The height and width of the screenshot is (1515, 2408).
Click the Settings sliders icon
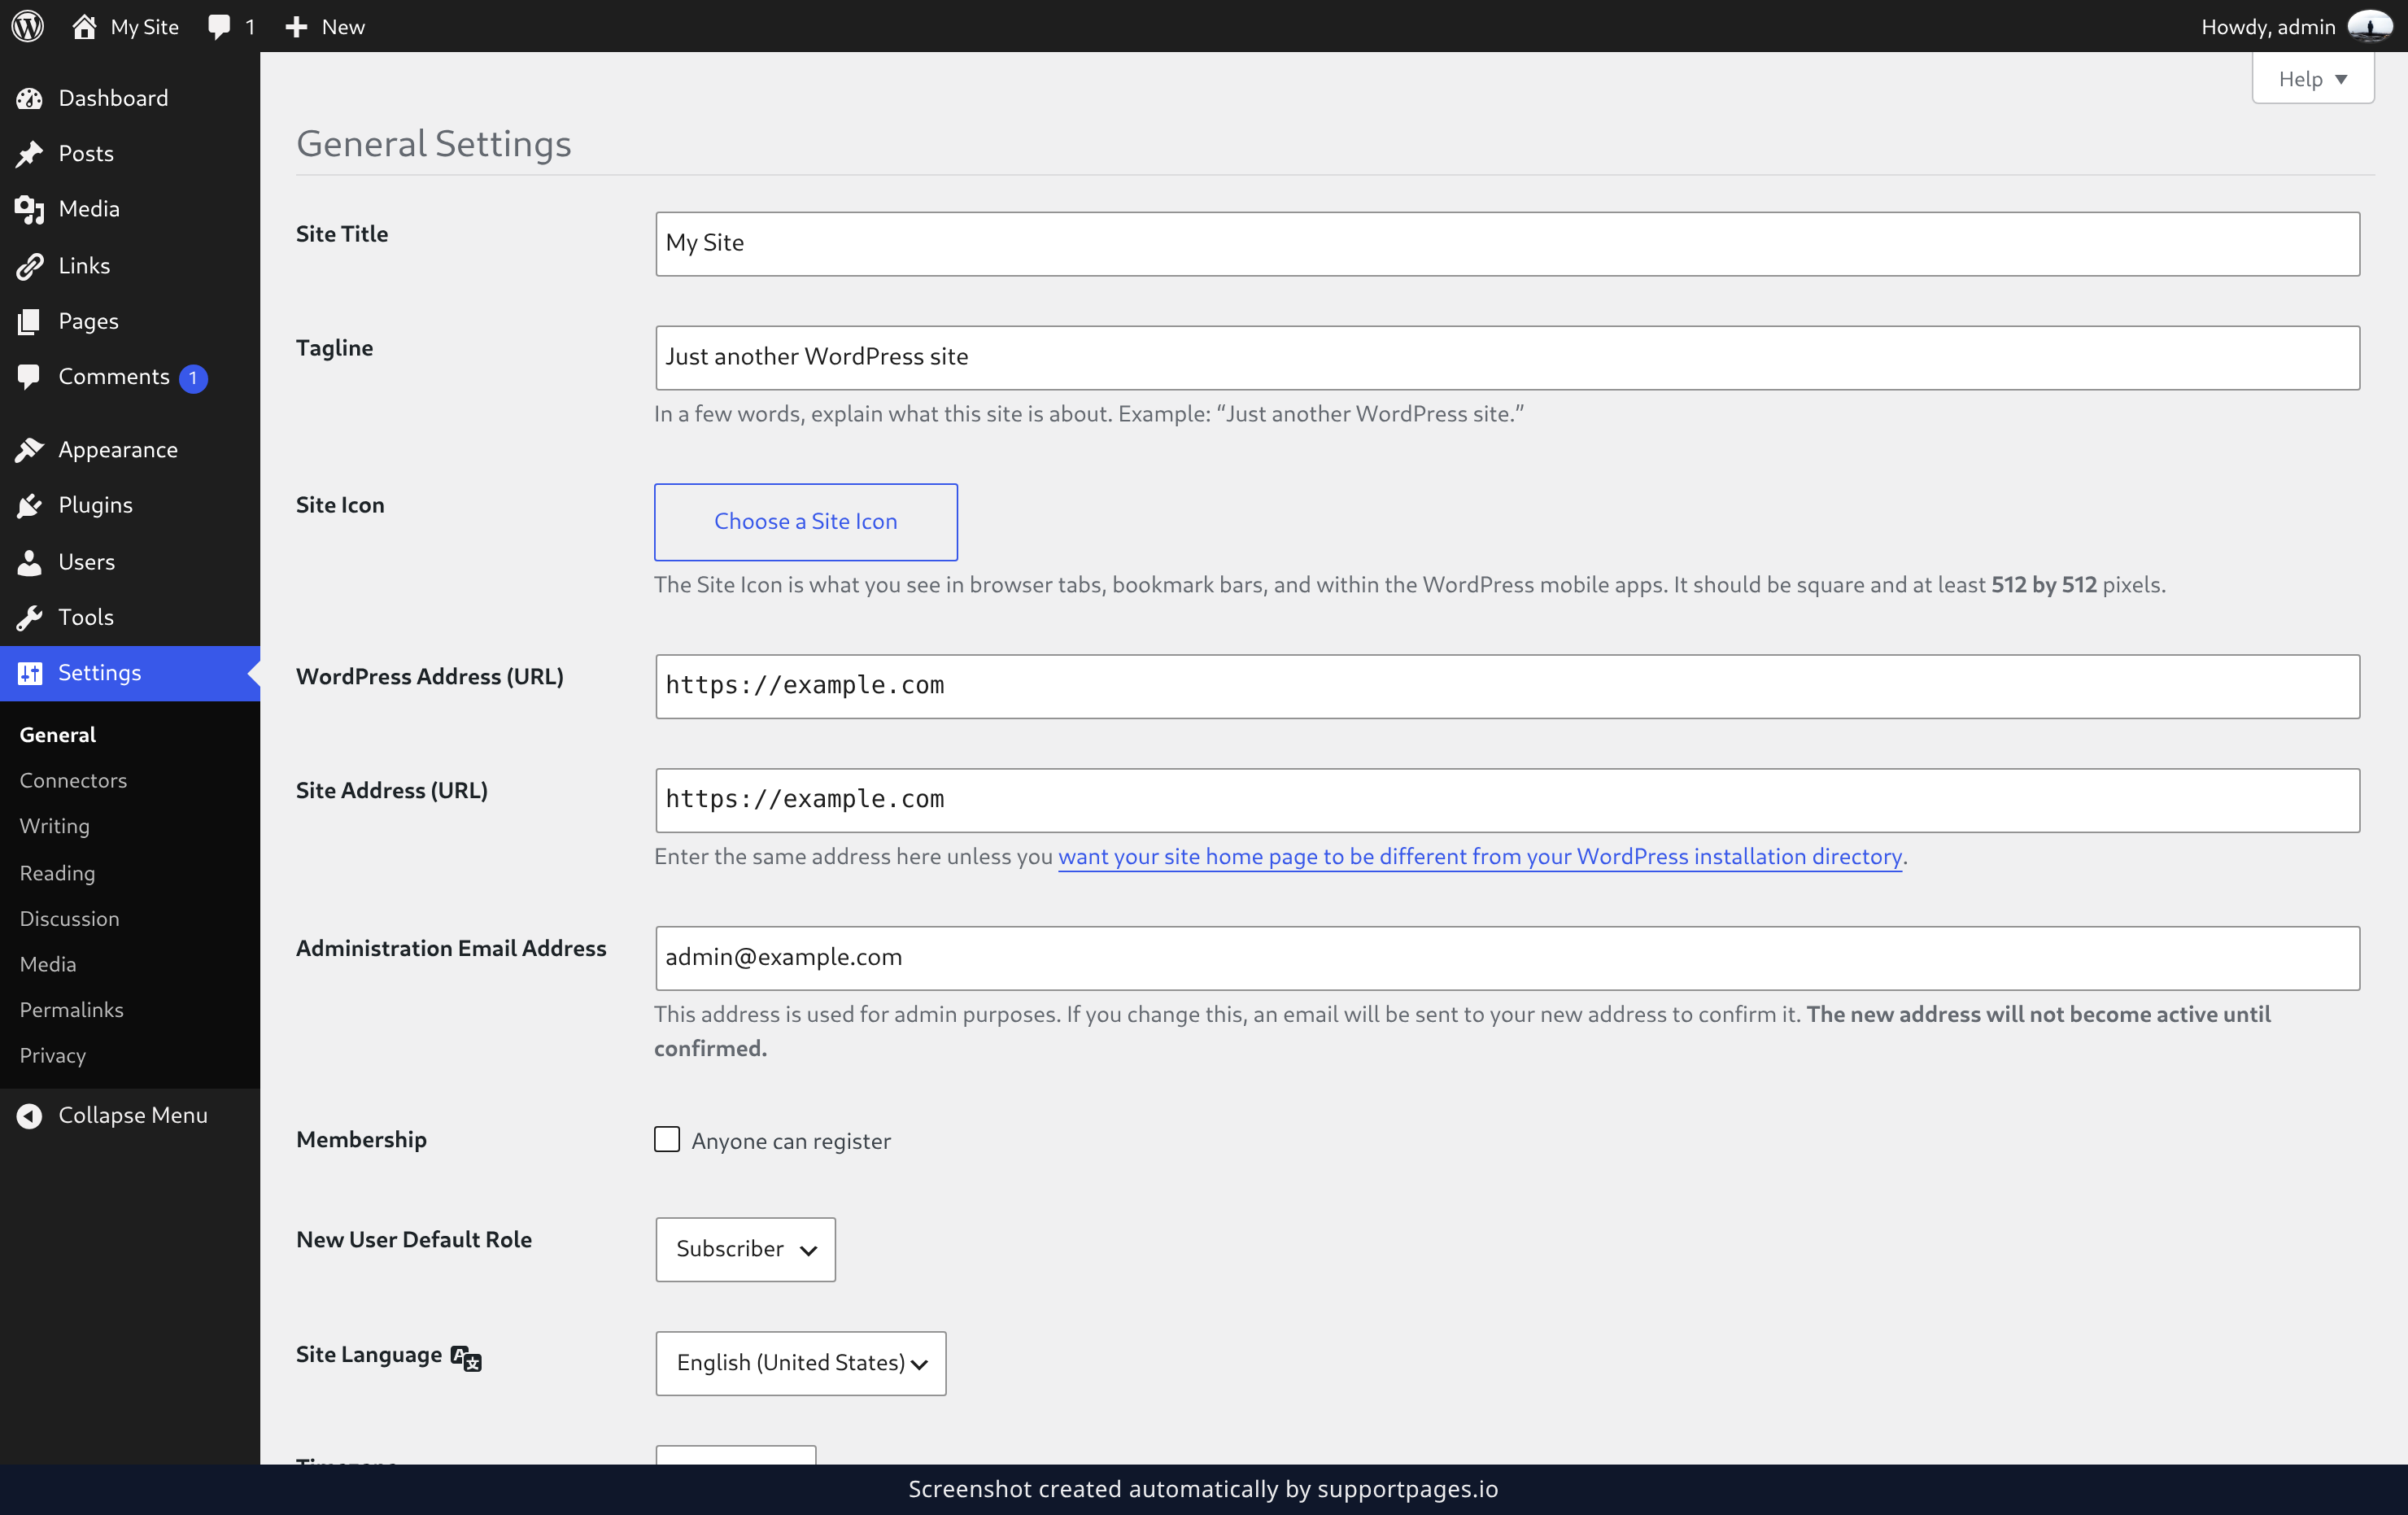click(29, 673)
